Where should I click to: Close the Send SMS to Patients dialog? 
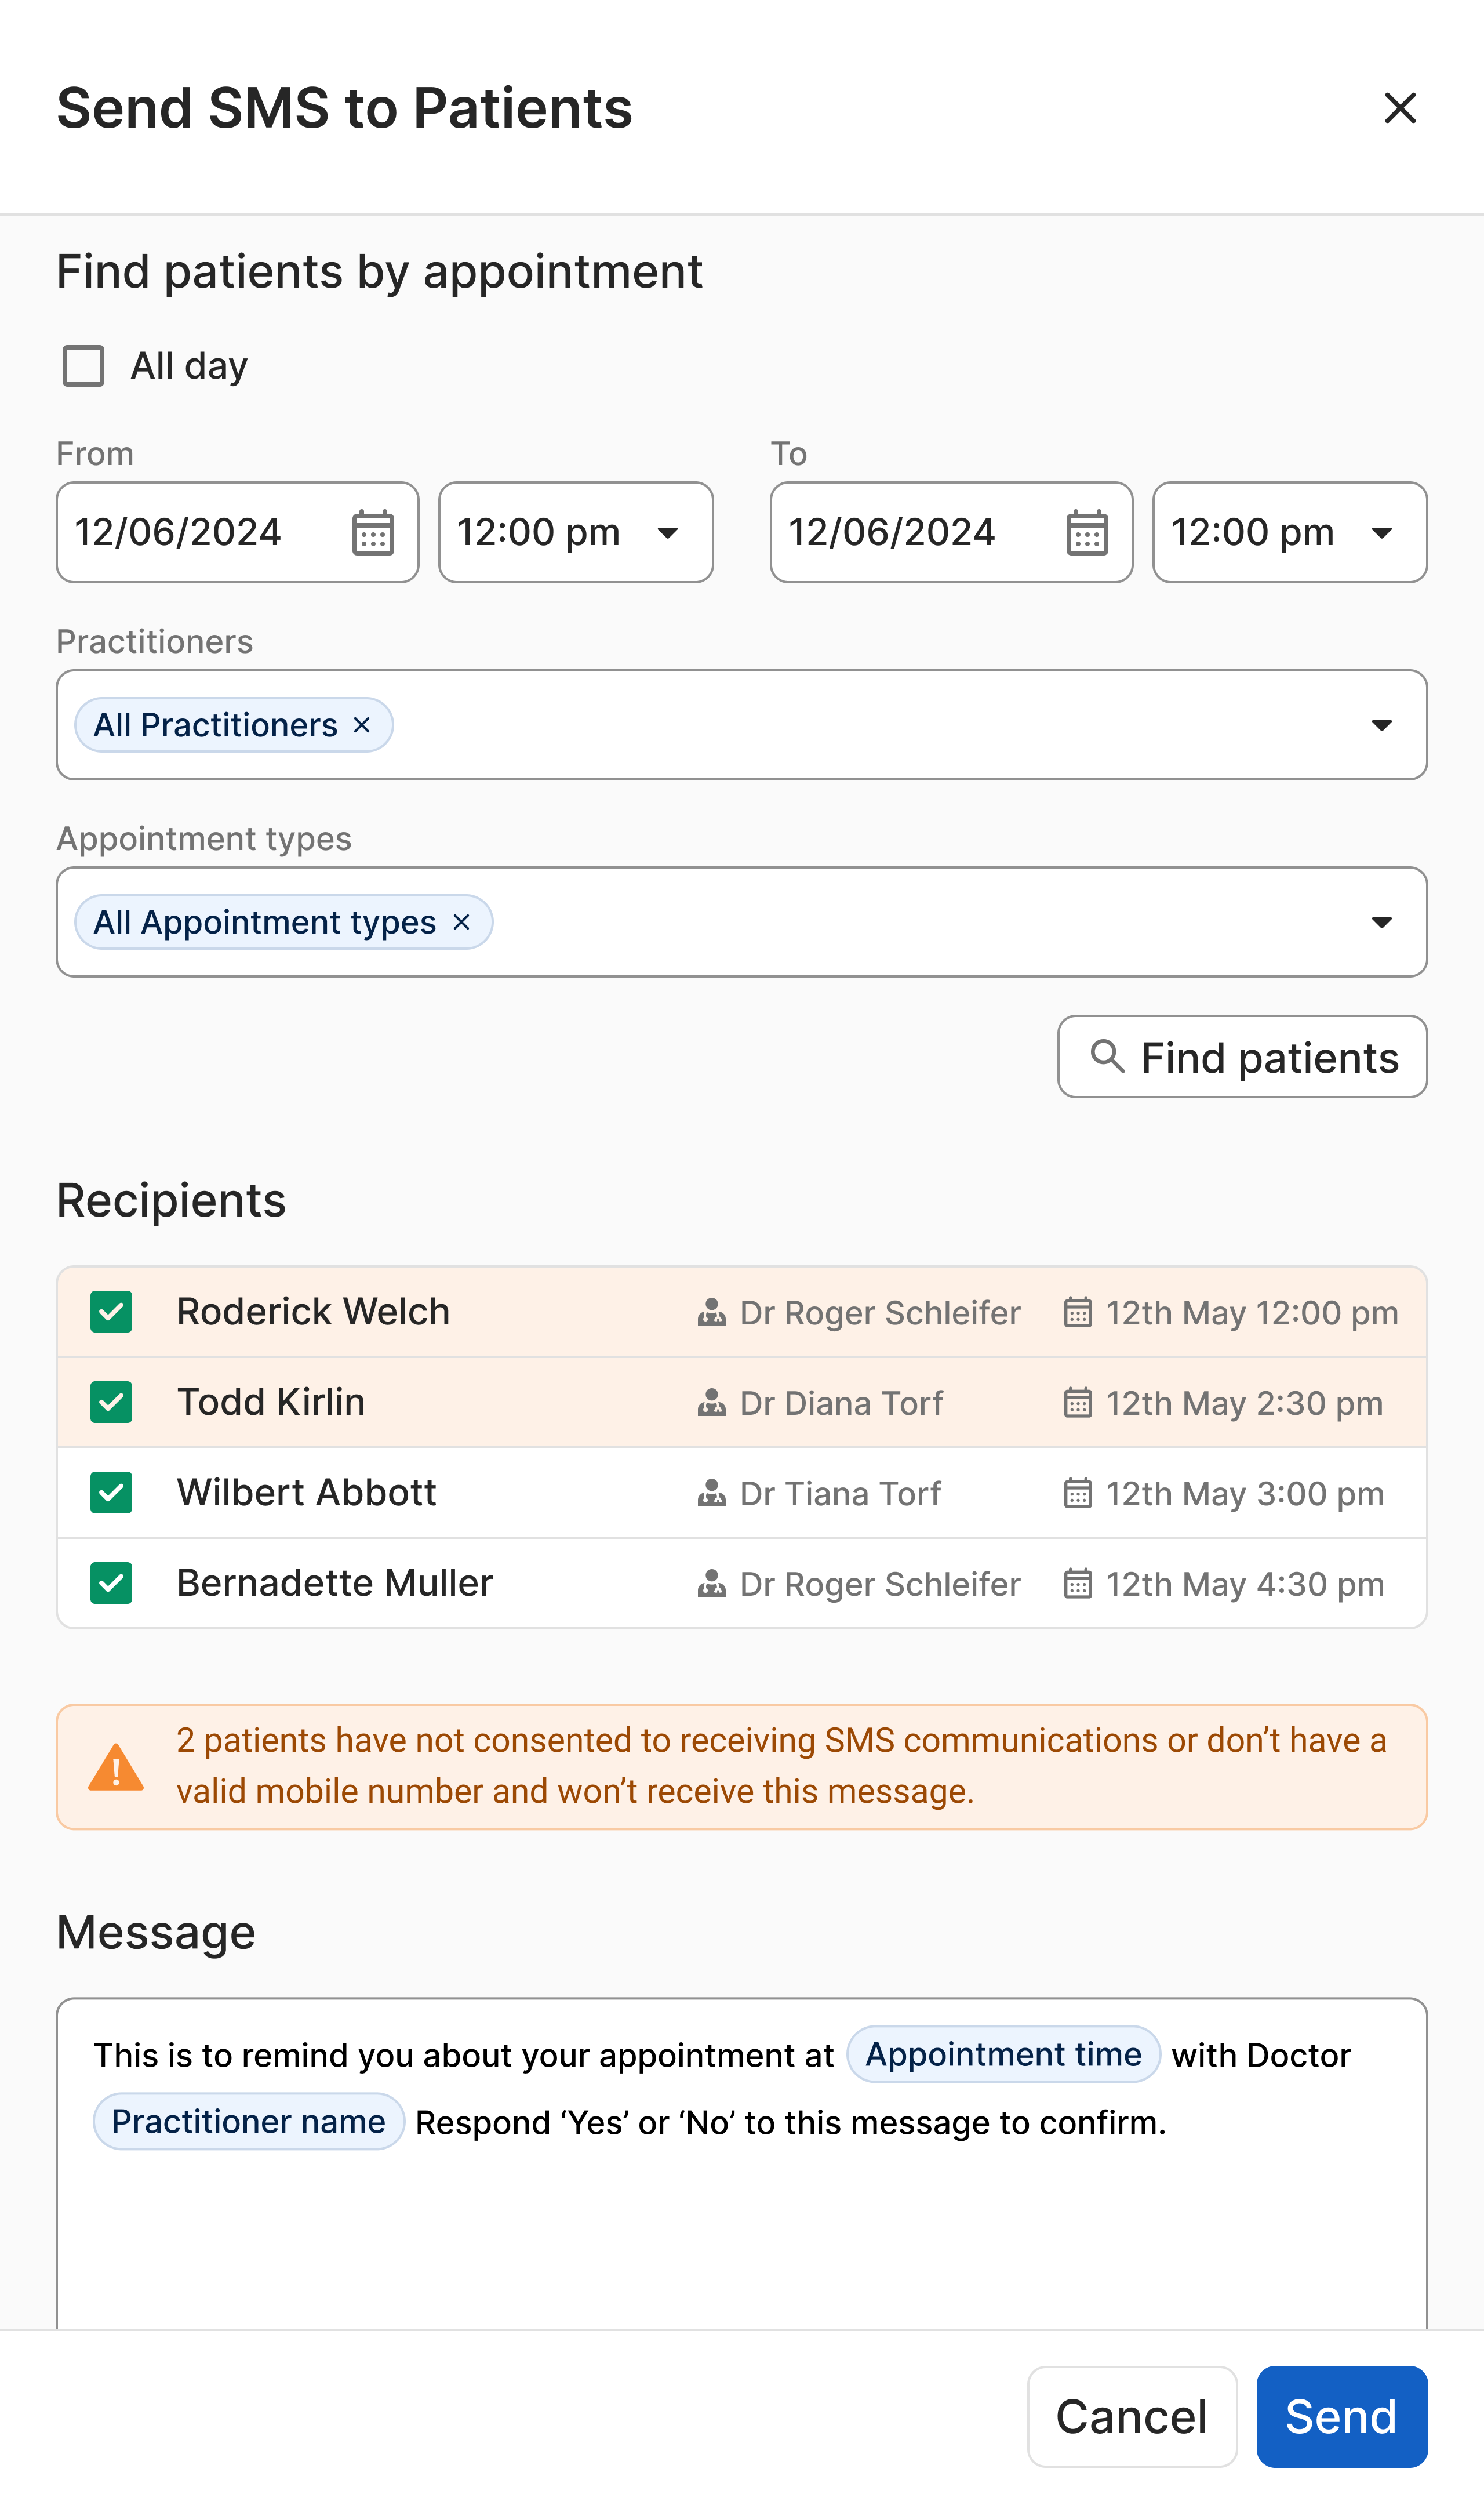click(x=1400, y=108)
